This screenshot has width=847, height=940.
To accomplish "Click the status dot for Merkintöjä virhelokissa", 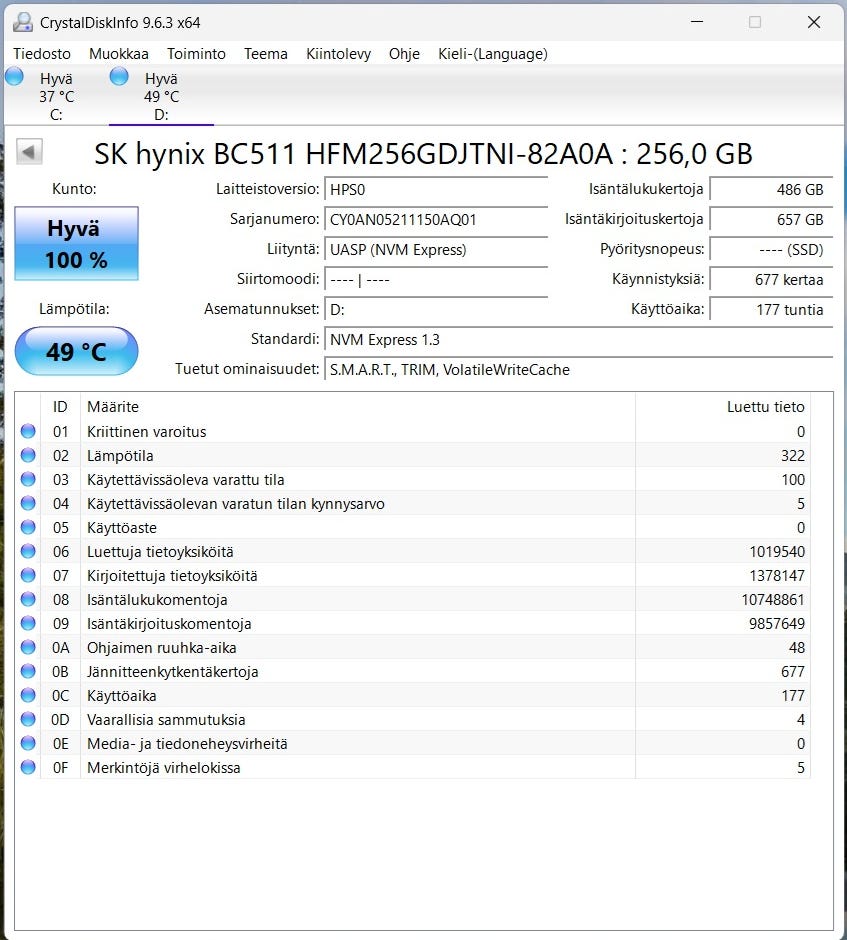I will click(28, 767).
